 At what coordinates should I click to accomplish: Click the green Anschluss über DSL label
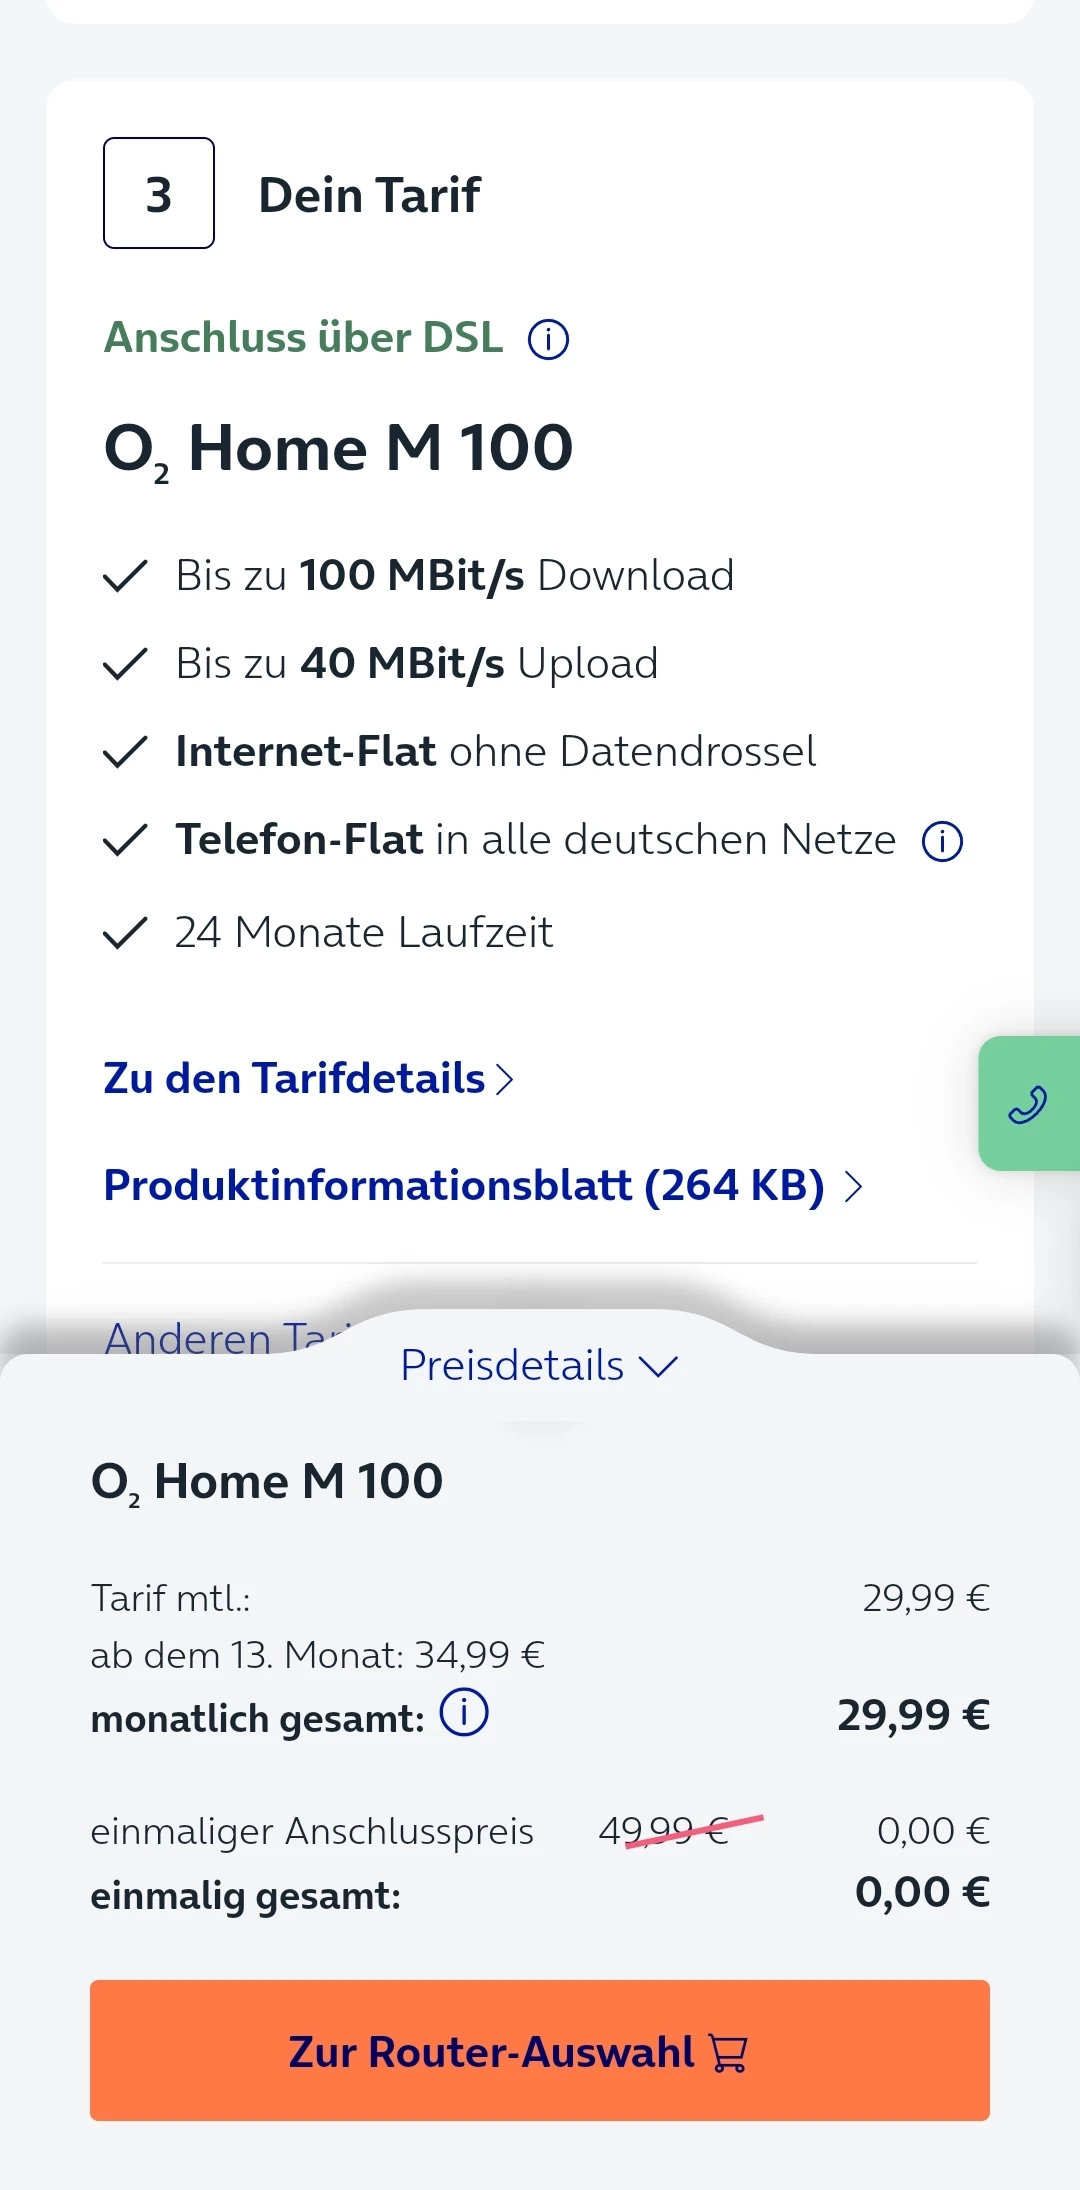[304, 338]
